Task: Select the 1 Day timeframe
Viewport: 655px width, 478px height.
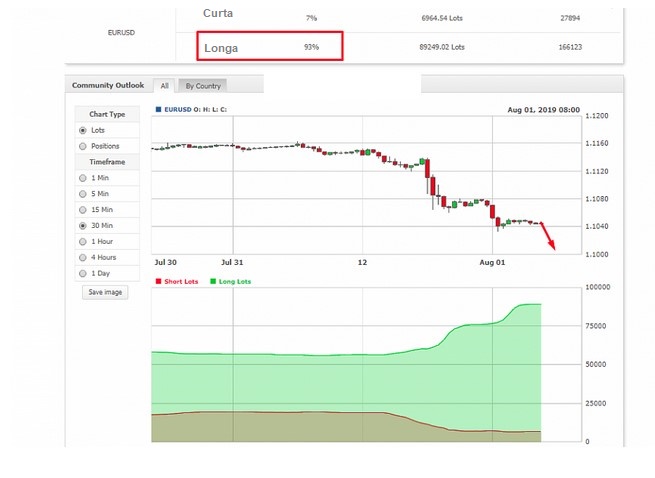Action: (83, 273)
